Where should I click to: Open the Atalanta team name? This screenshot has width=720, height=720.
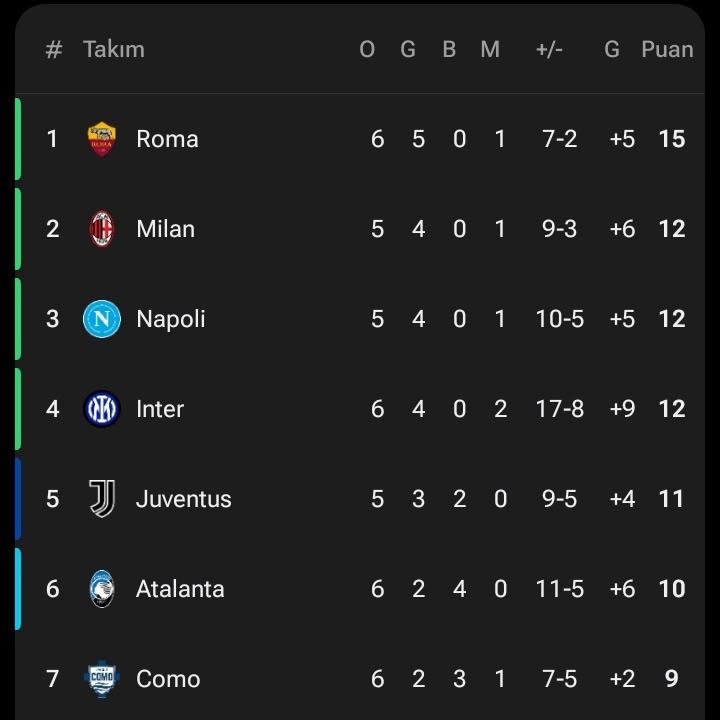click(x=180, y=589)
